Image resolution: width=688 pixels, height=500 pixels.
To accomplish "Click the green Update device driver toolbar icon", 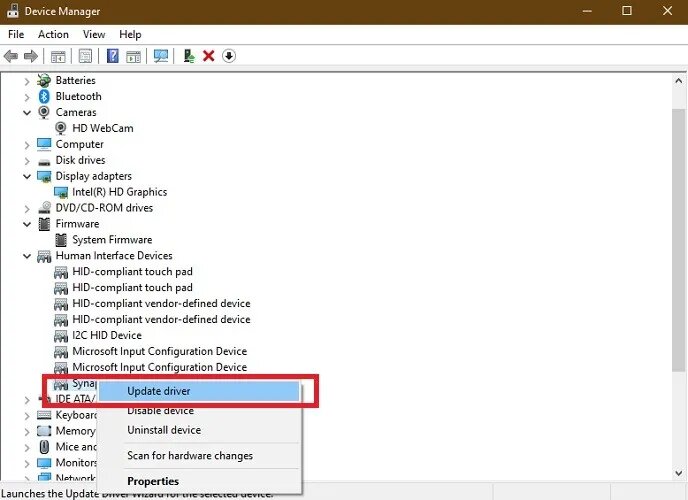I will coord(189,56).
